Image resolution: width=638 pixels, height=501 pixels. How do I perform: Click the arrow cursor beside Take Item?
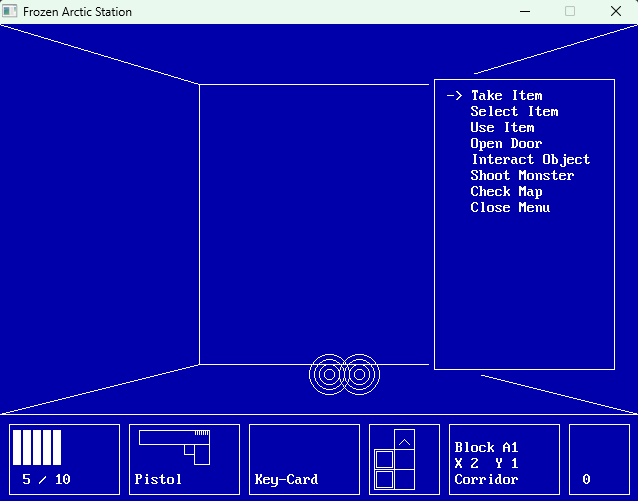[x=454, y=96]
